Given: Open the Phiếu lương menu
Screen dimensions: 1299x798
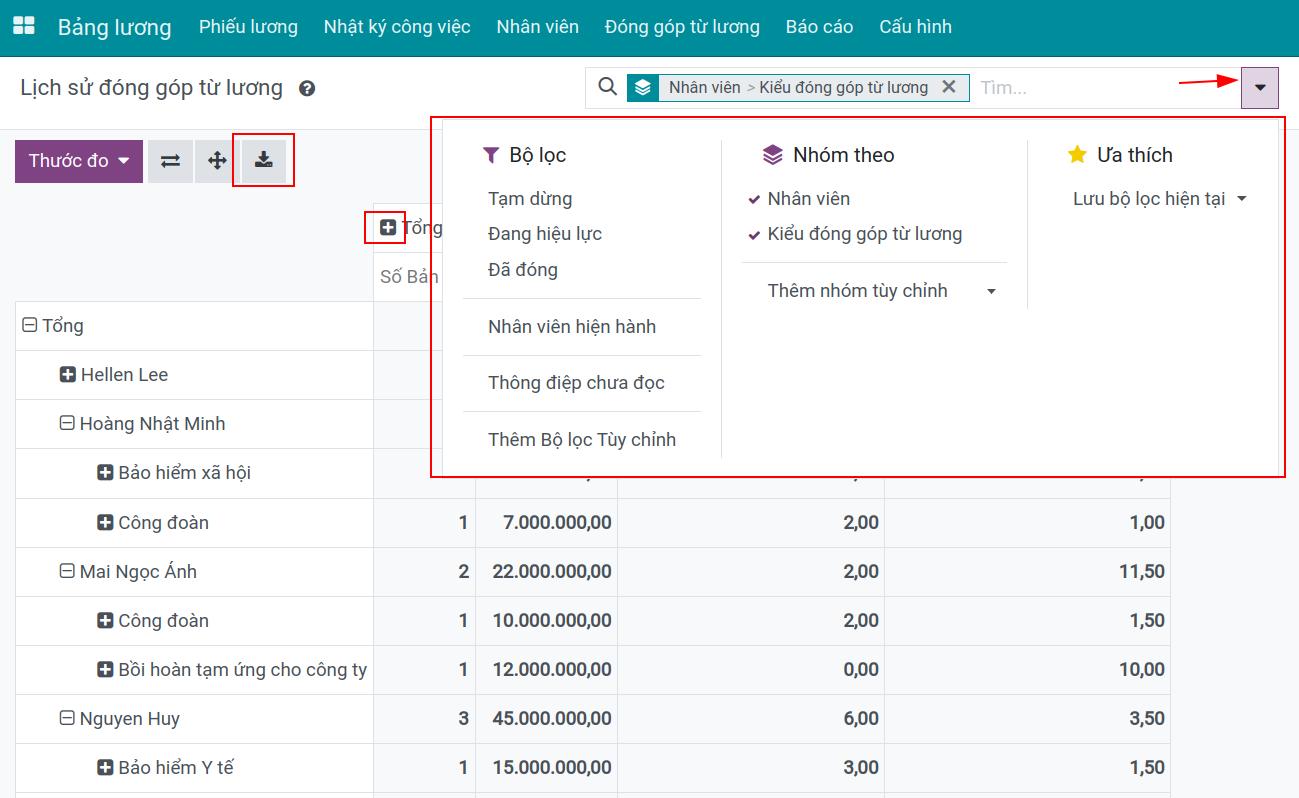Looking at the screenshot, I should (x=248, y=27).
